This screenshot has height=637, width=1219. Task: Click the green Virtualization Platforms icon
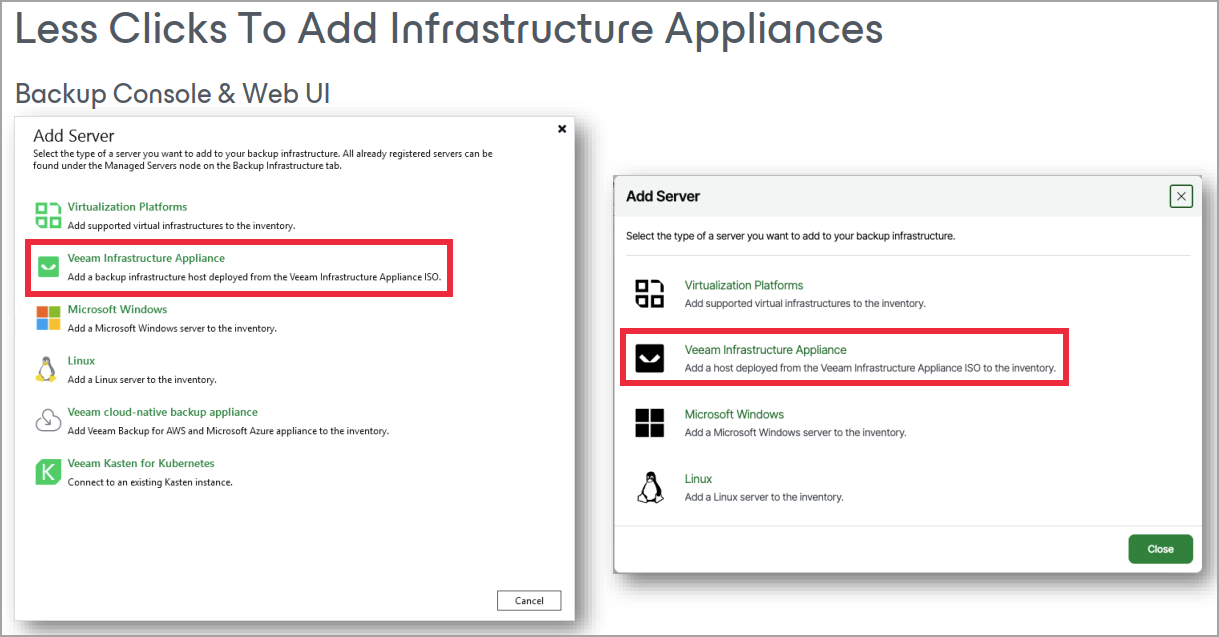click(x=48, y=215)
